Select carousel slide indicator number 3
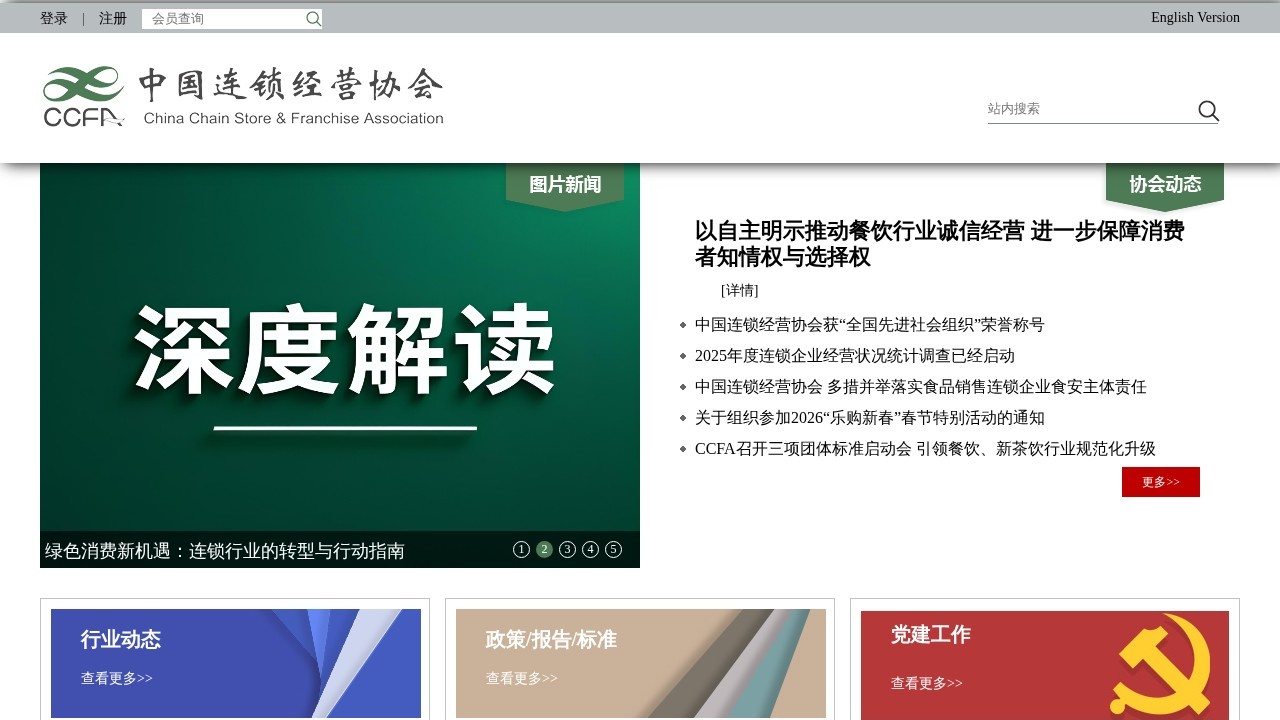The height and width of the screenshot is (720, 1280). coord(567,549)
